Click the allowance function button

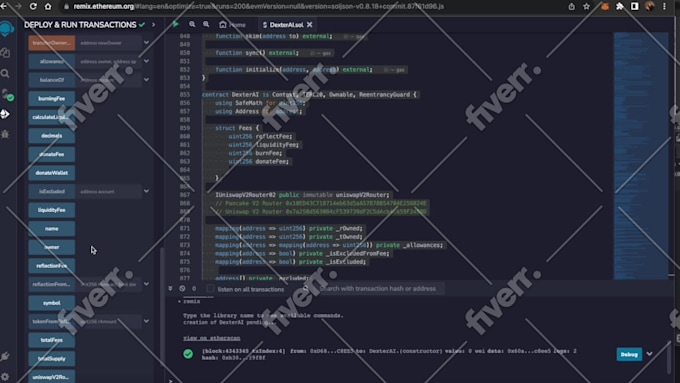[x=52, y=62]
